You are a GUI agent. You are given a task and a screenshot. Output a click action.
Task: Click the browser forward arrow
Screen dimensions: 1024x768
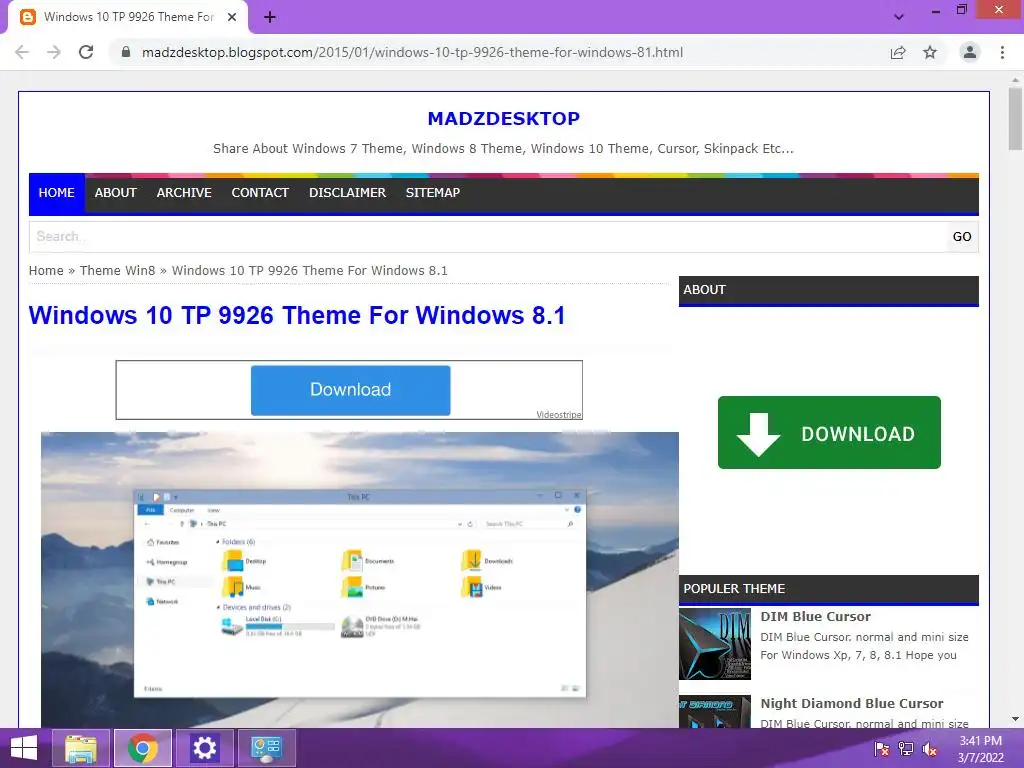click(x=54, y=52)
